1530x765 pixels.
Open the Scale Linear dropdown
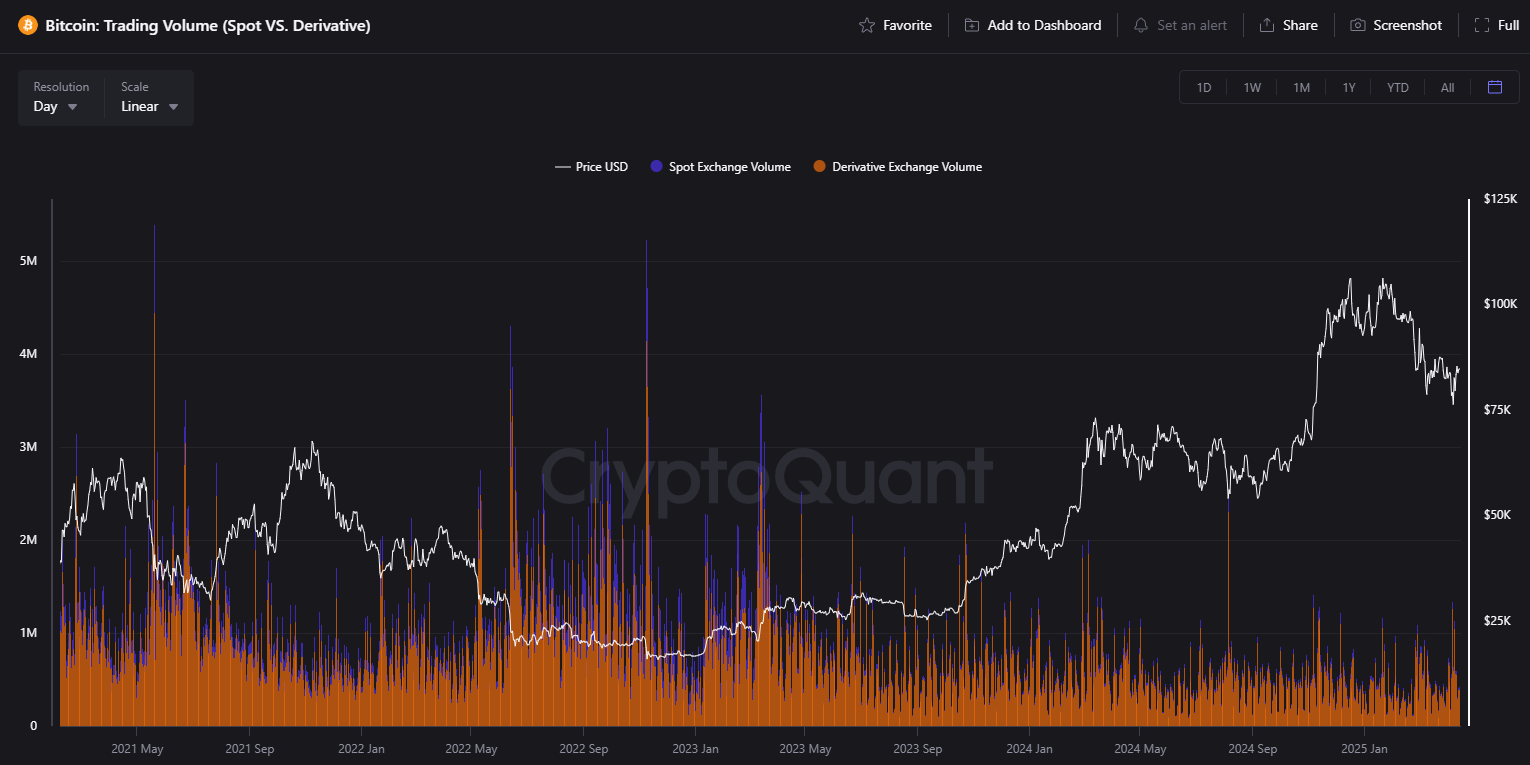point(150,106)
